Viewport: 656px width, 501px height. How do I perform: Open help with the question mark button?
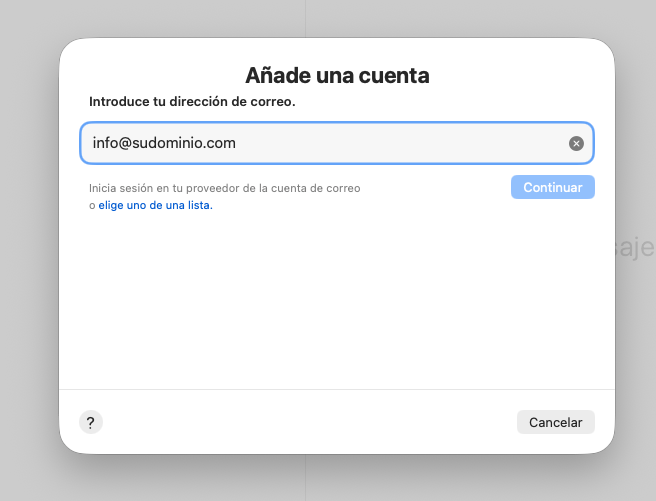(90, 422)
